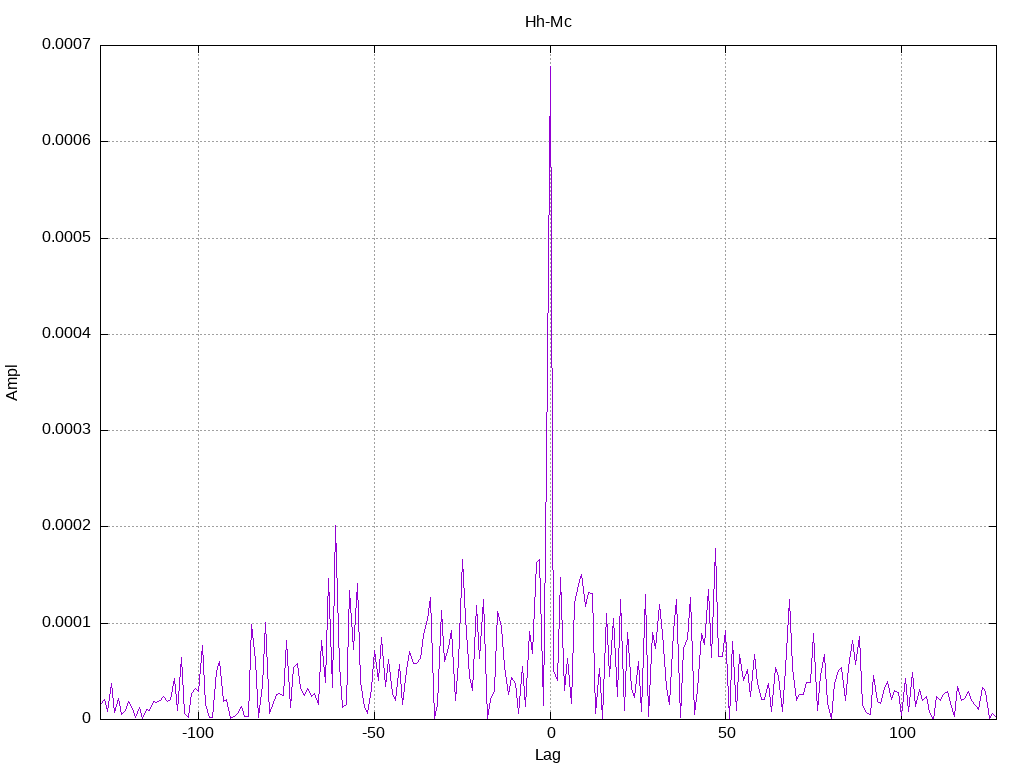This screenshot has width=1024, height=768.
Task: Click the 0.0002 peak near lag -60
Action: pyautogui.click(x=335, y=526)
